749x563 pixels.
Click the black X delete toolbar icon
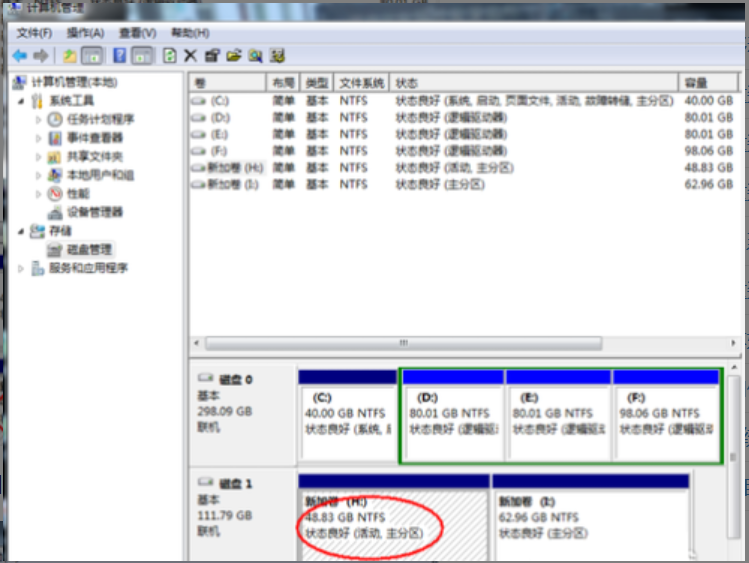(191, 55)
